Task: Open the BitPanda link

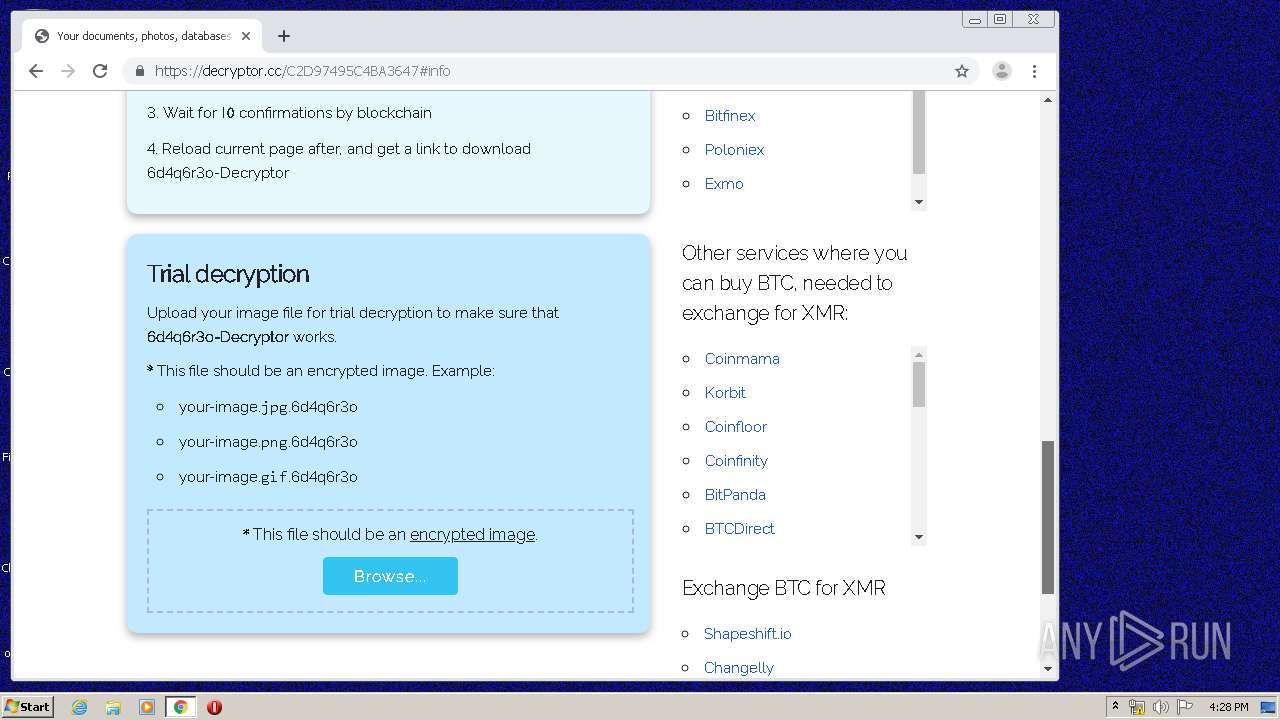Action: [735, 495]
